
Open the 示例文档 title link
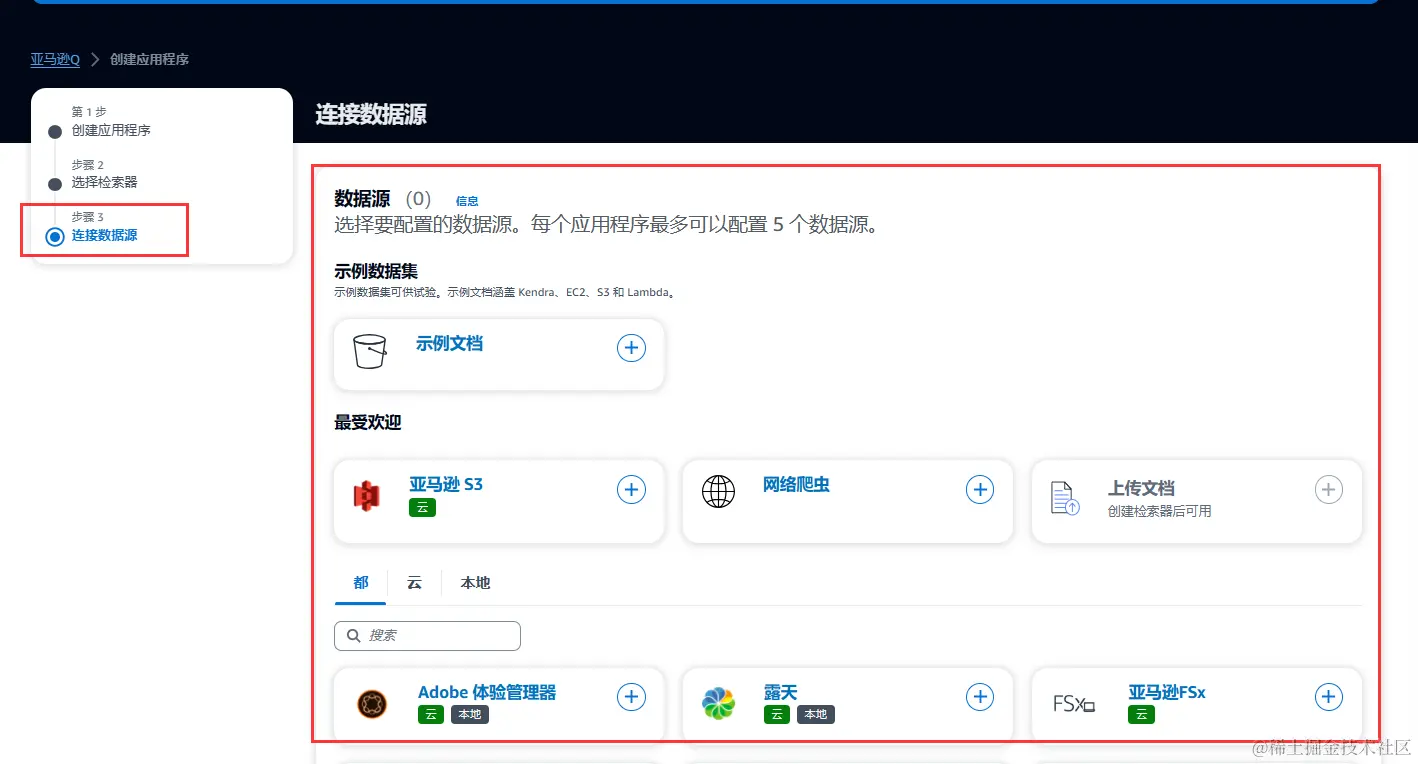click(x=449, y=343)
